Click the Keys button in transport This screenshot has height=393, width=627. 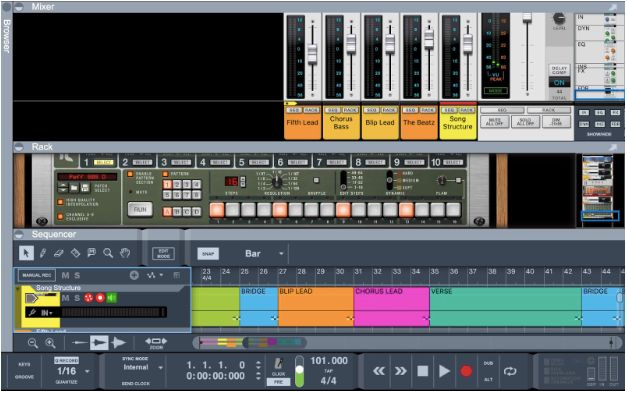[x=24, y=364]
